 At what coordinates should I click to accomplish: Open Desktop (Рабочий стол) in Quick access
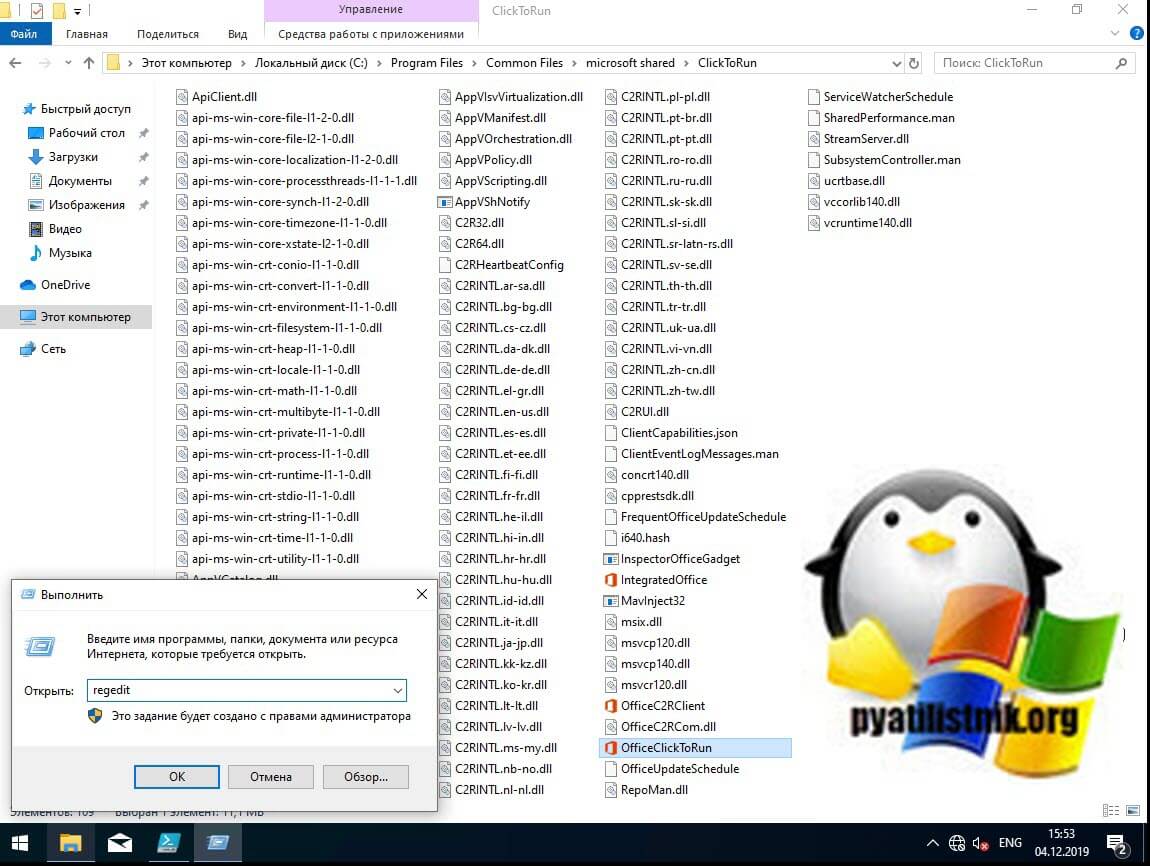click(x=87, y=133)
